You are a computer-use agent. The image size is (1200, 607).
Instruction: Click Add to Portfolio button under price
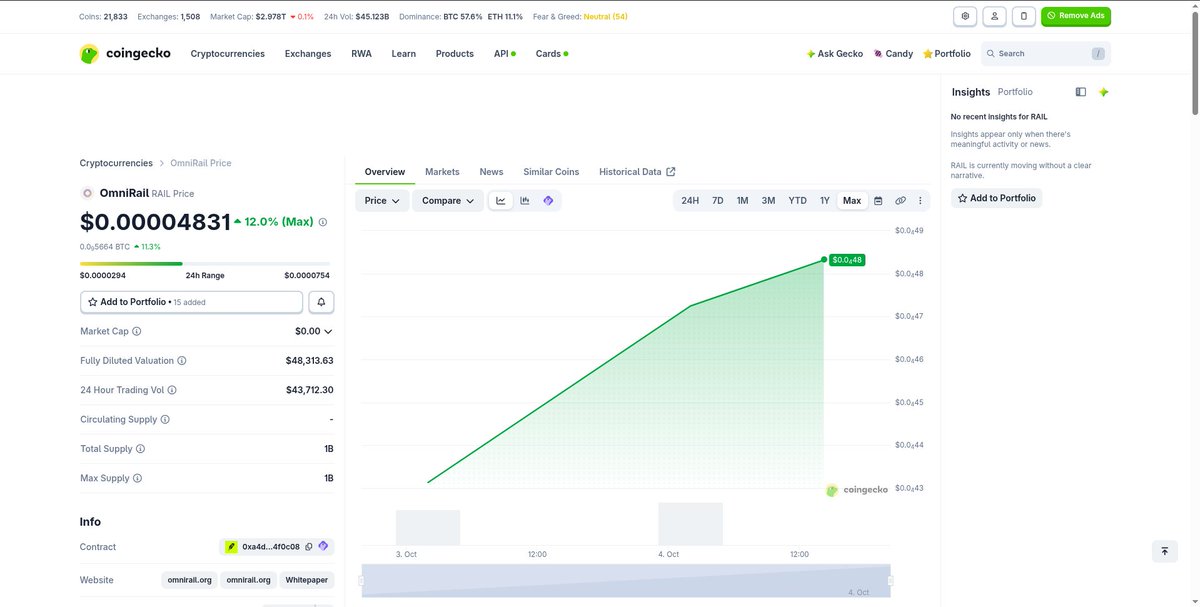click(191, 302)
